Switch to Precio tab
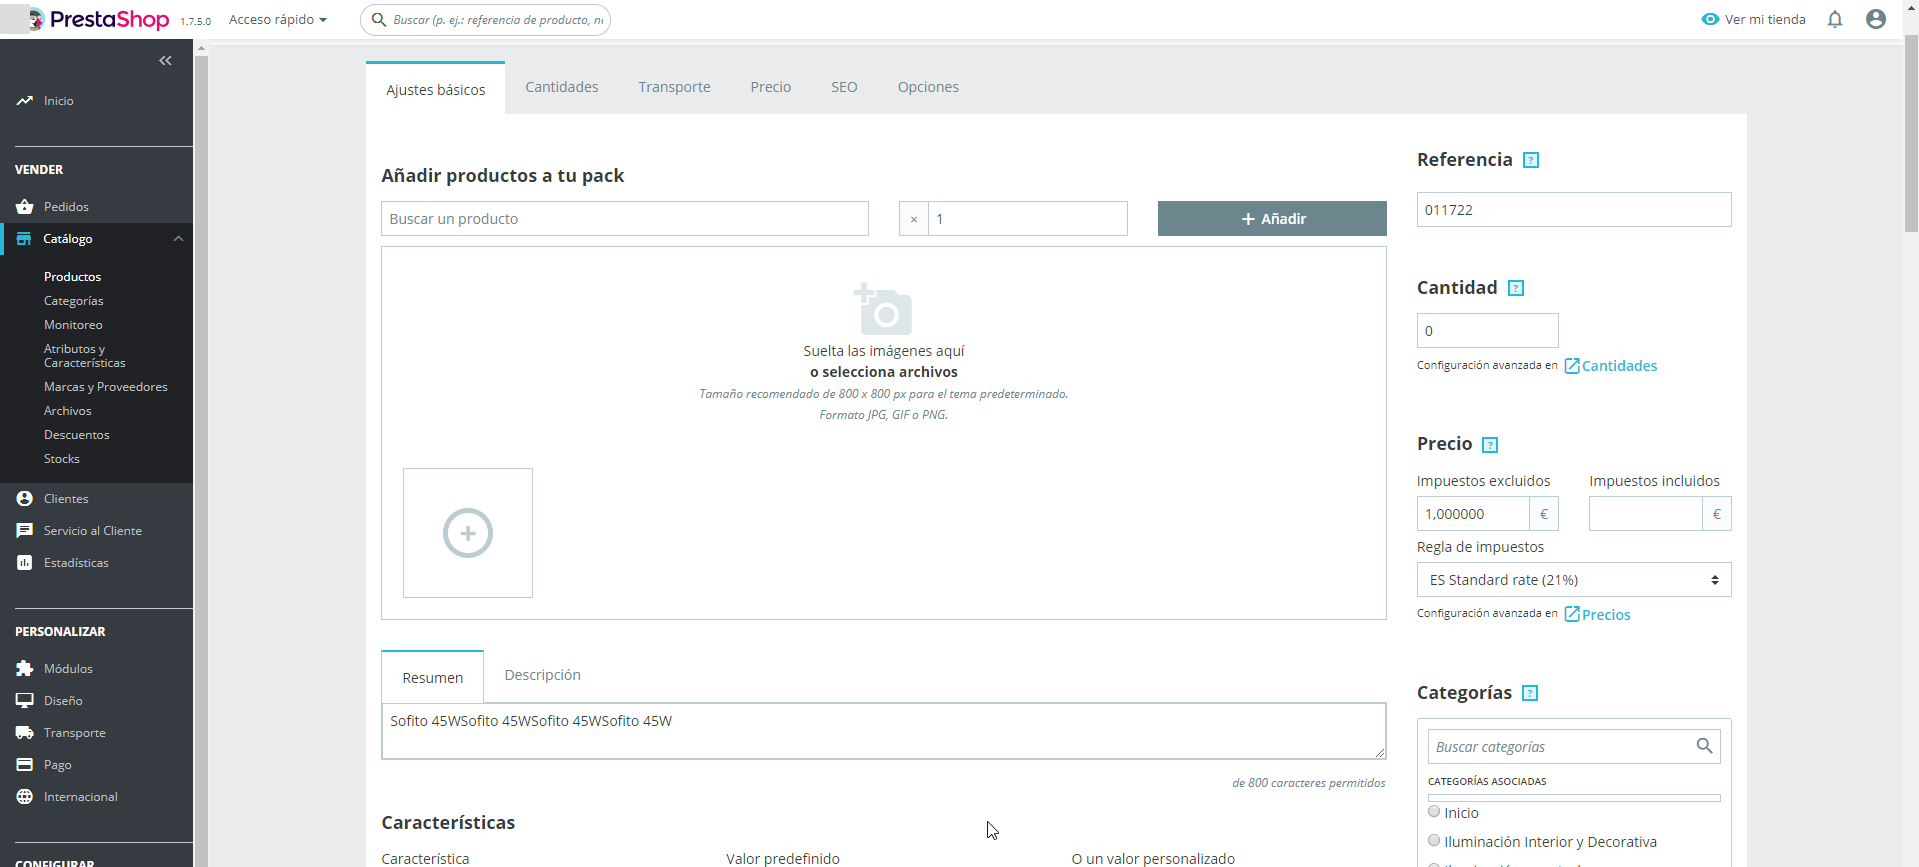 (x=771, y=87)
